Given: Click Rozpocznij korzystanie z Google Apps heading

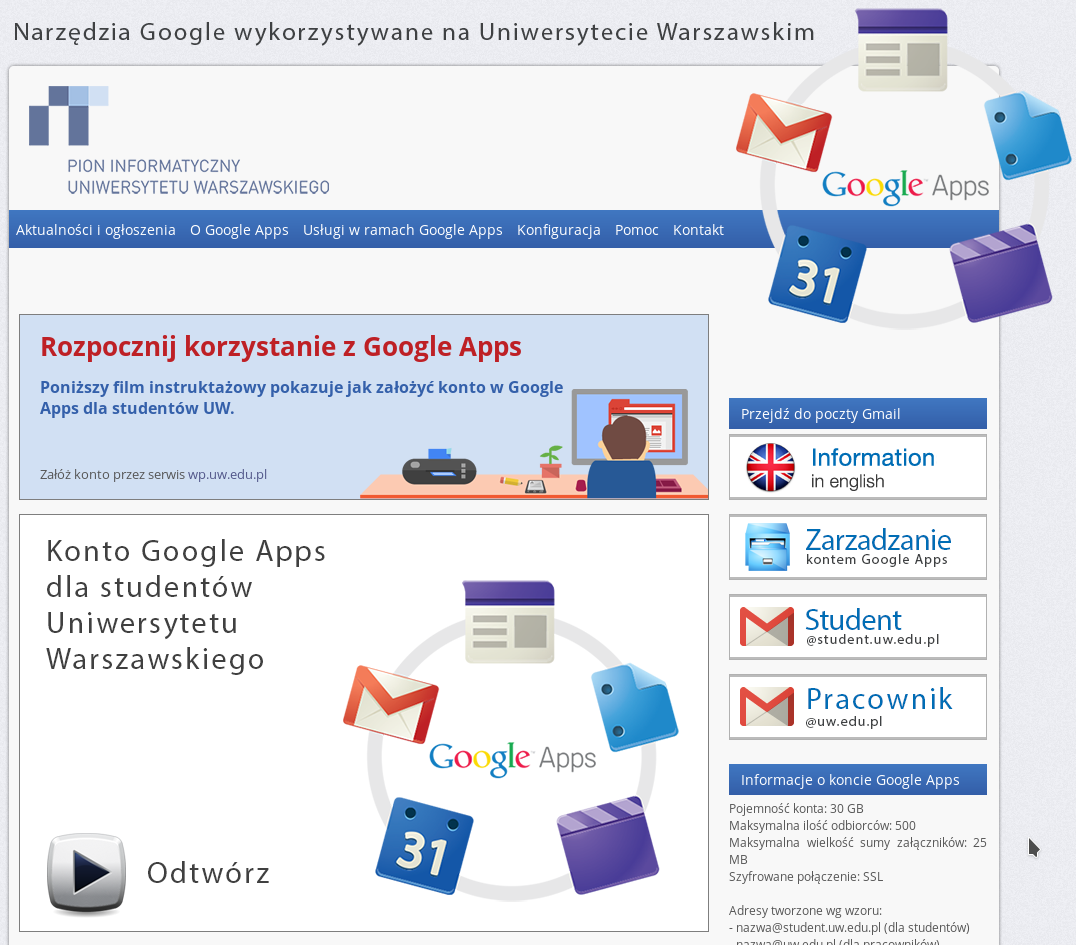Looking at the screenshot, I should click(x=281, y=347).
